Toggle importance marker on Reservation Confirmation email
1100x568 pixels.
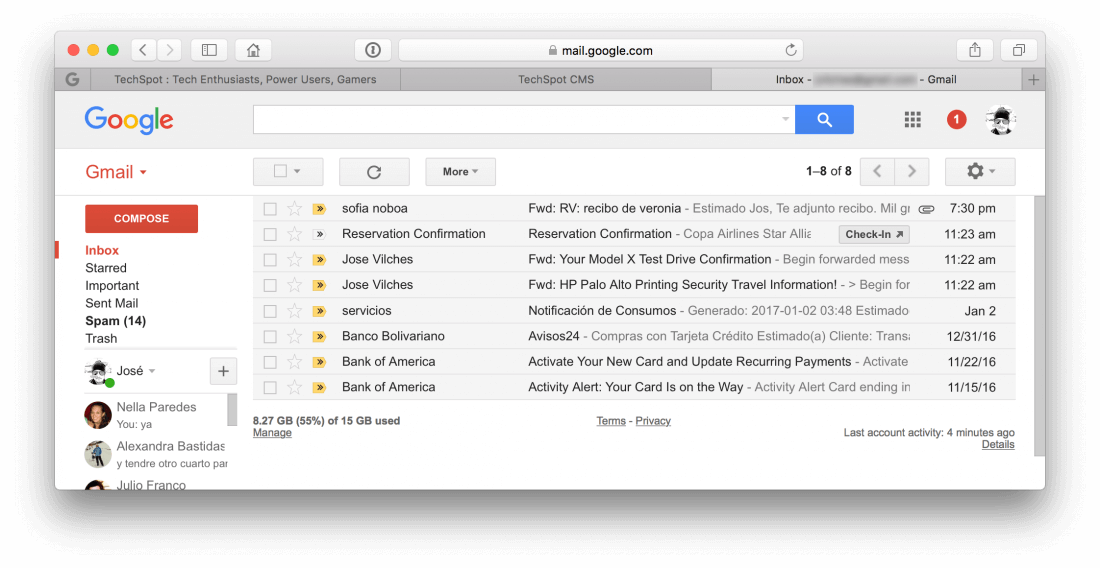[319, 234]
